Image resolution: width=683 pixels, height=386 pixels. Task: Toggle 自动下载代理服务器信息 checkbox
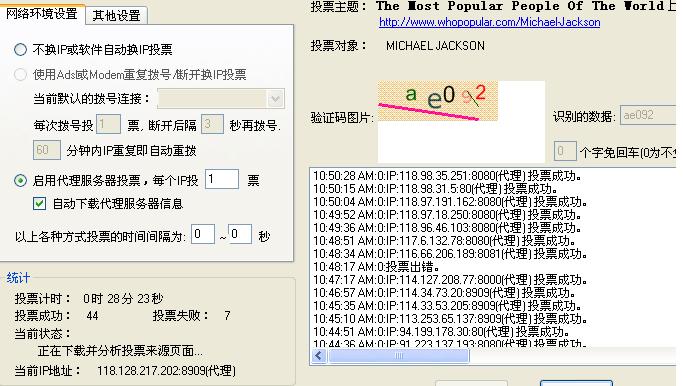tap(40, 203)
